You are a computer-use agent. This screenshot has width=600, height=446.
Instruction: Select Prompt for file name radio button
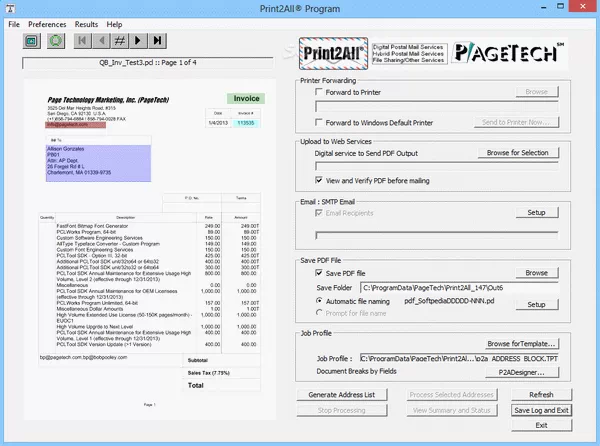319,313
